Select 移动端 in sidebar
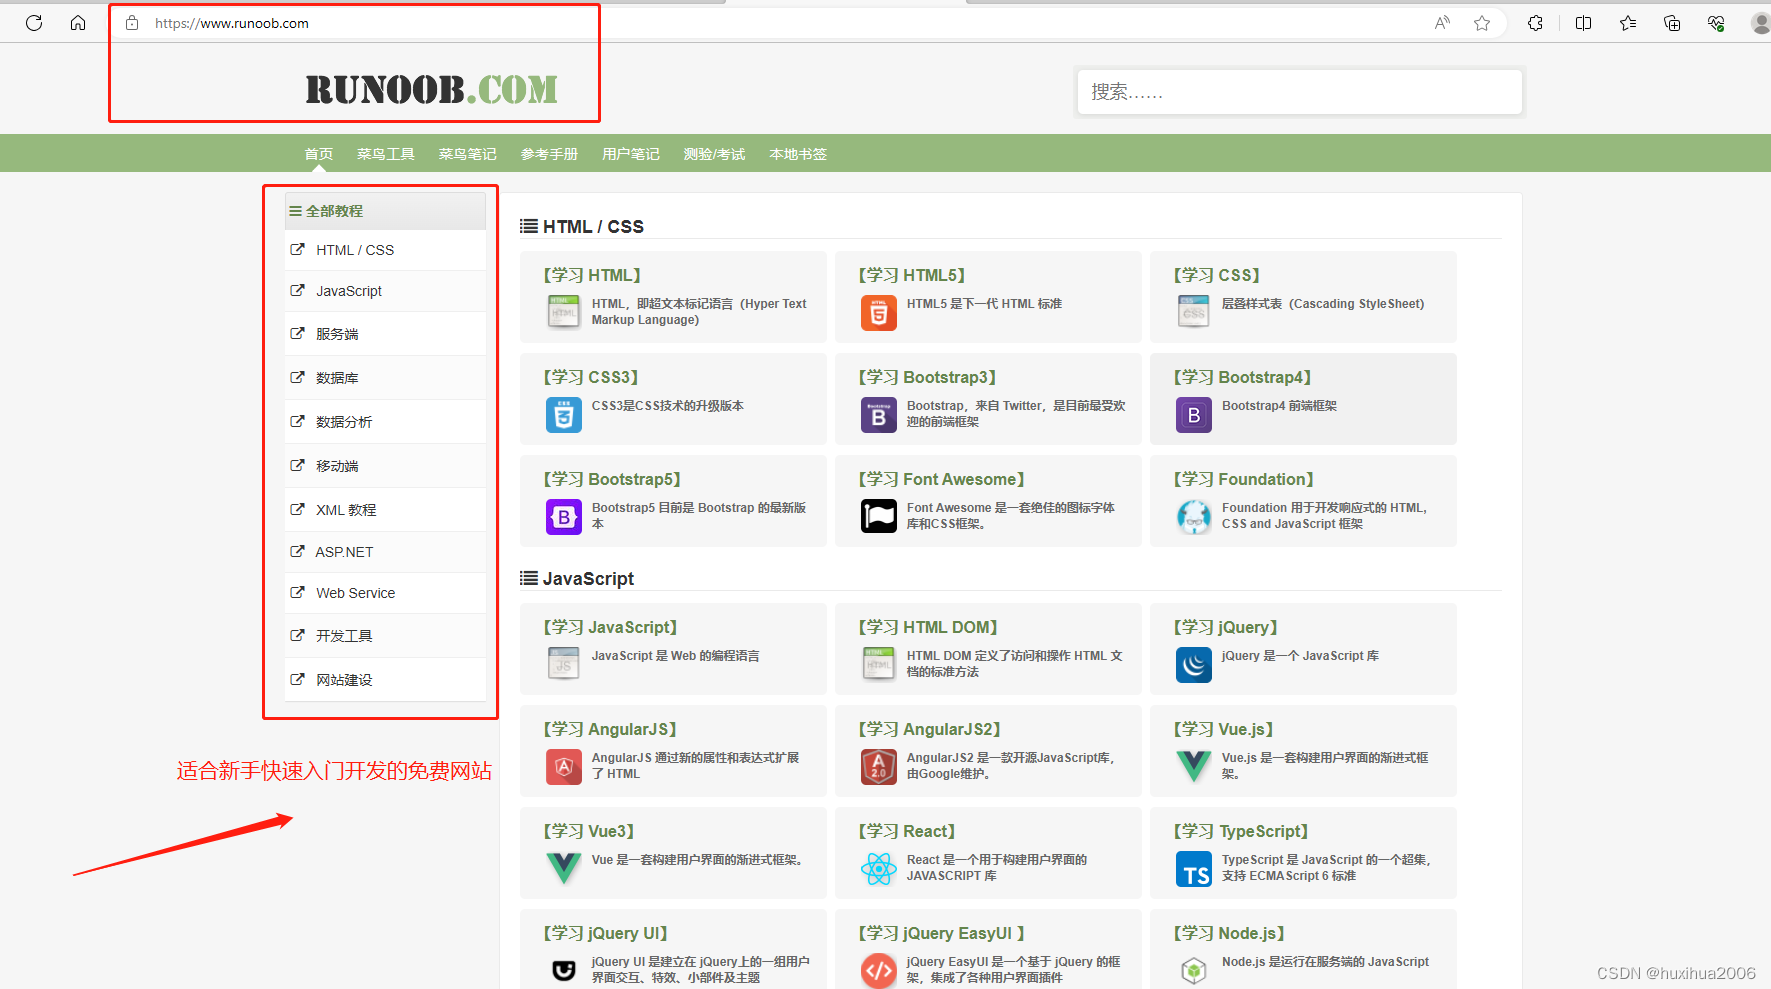Viewport: 1771px width, 989px height. (x=385, y=466)
